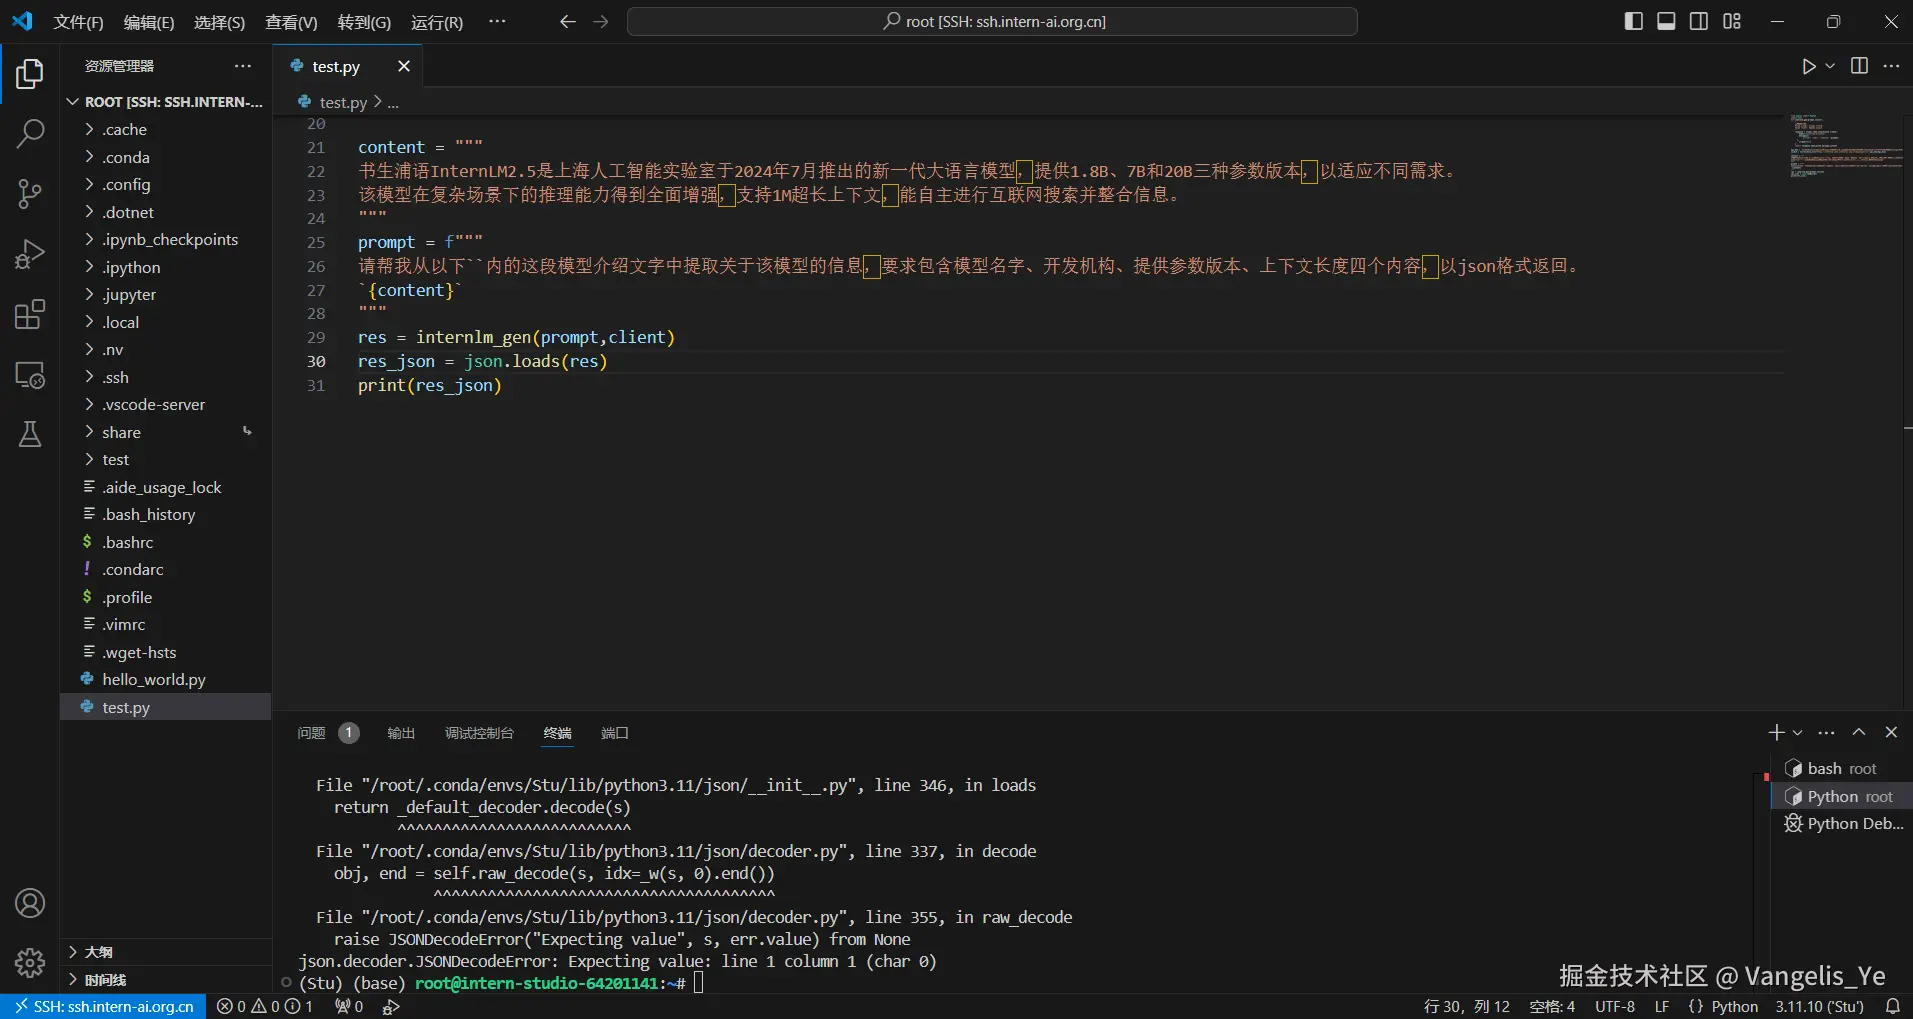
Task: Split the editor to the right
Action: pyautogui.click(x=1859, y=66)
